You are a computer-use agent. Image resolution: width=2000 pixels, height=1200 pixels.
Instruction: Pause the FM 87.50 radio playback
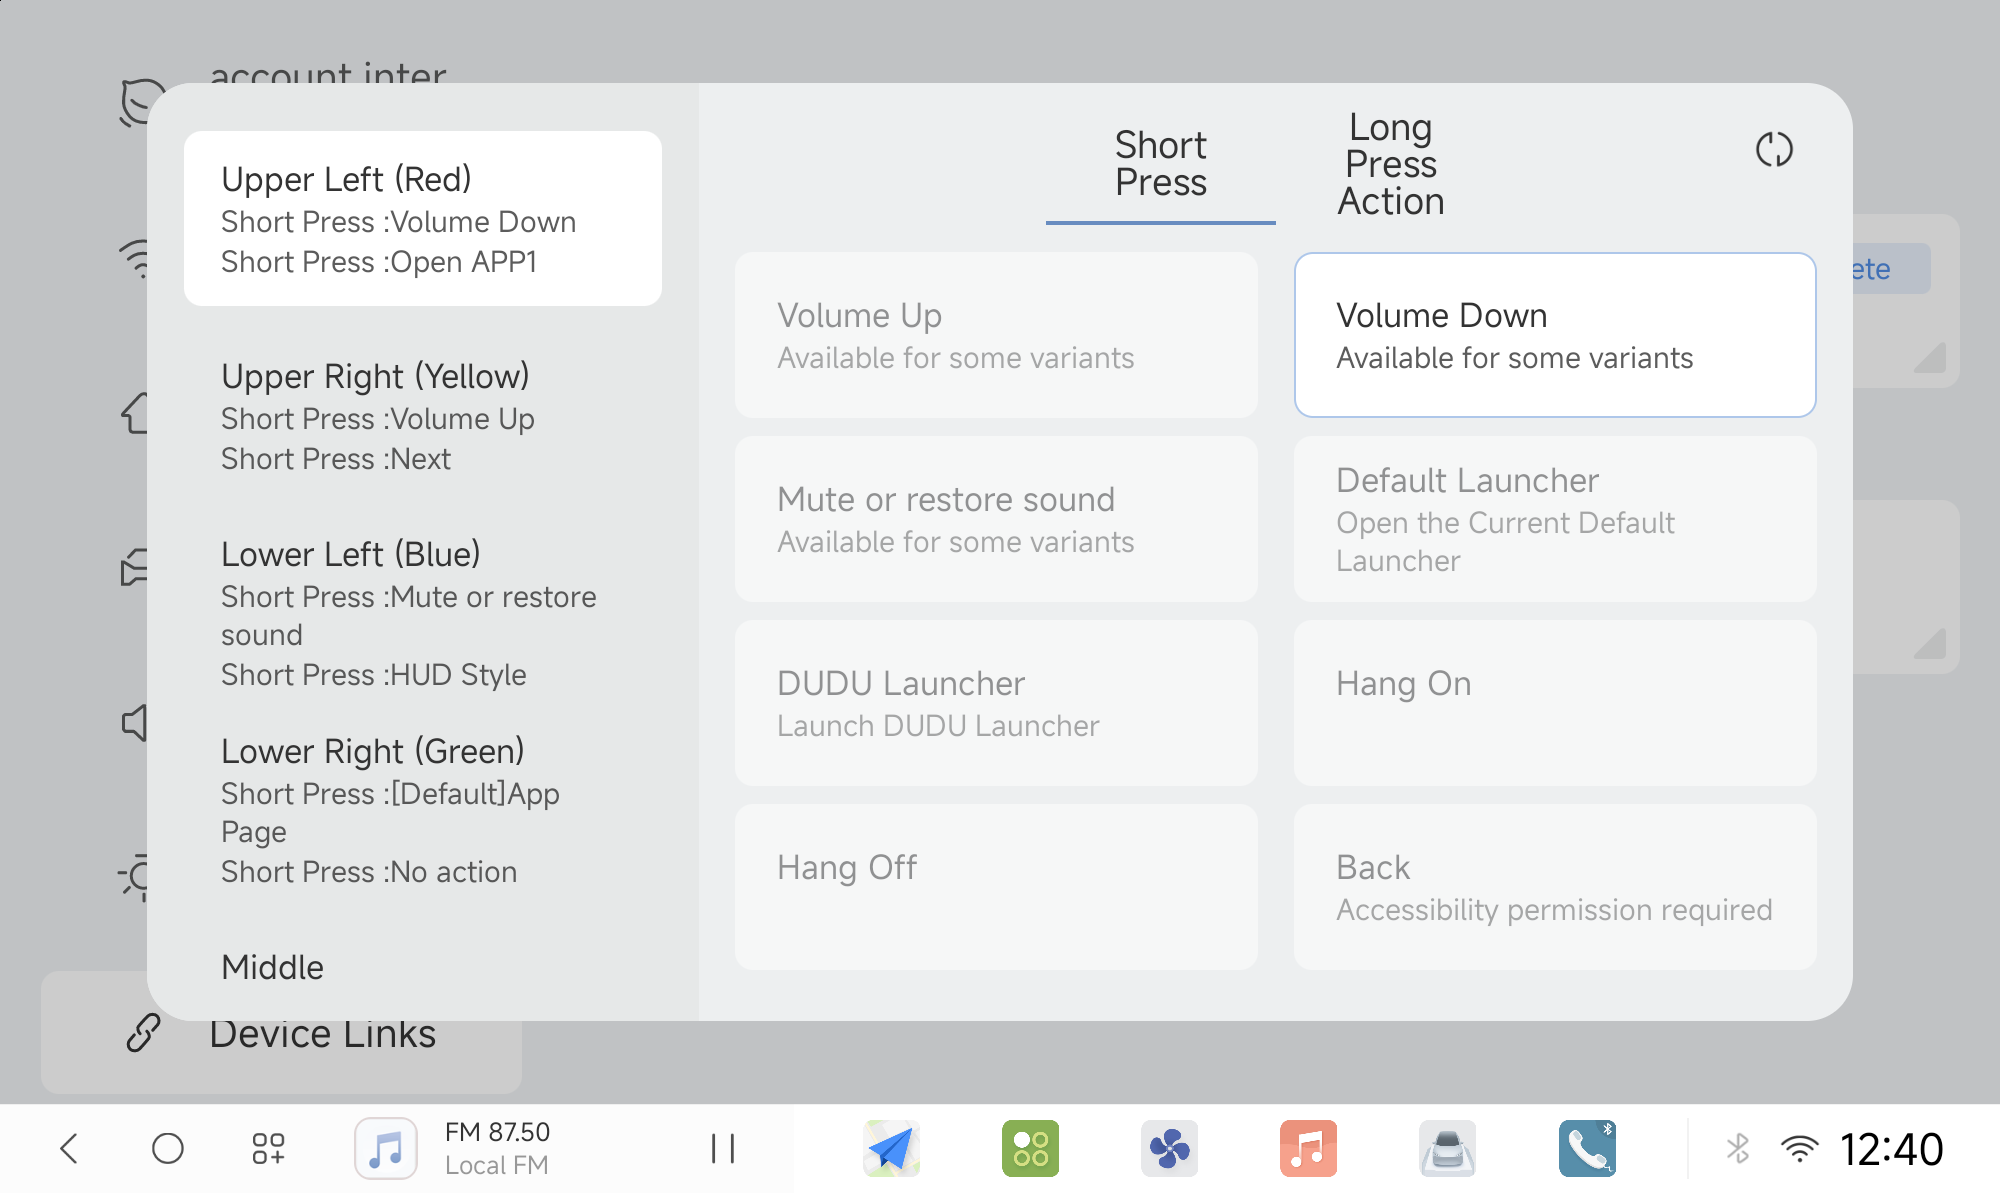coord(722,1148)
